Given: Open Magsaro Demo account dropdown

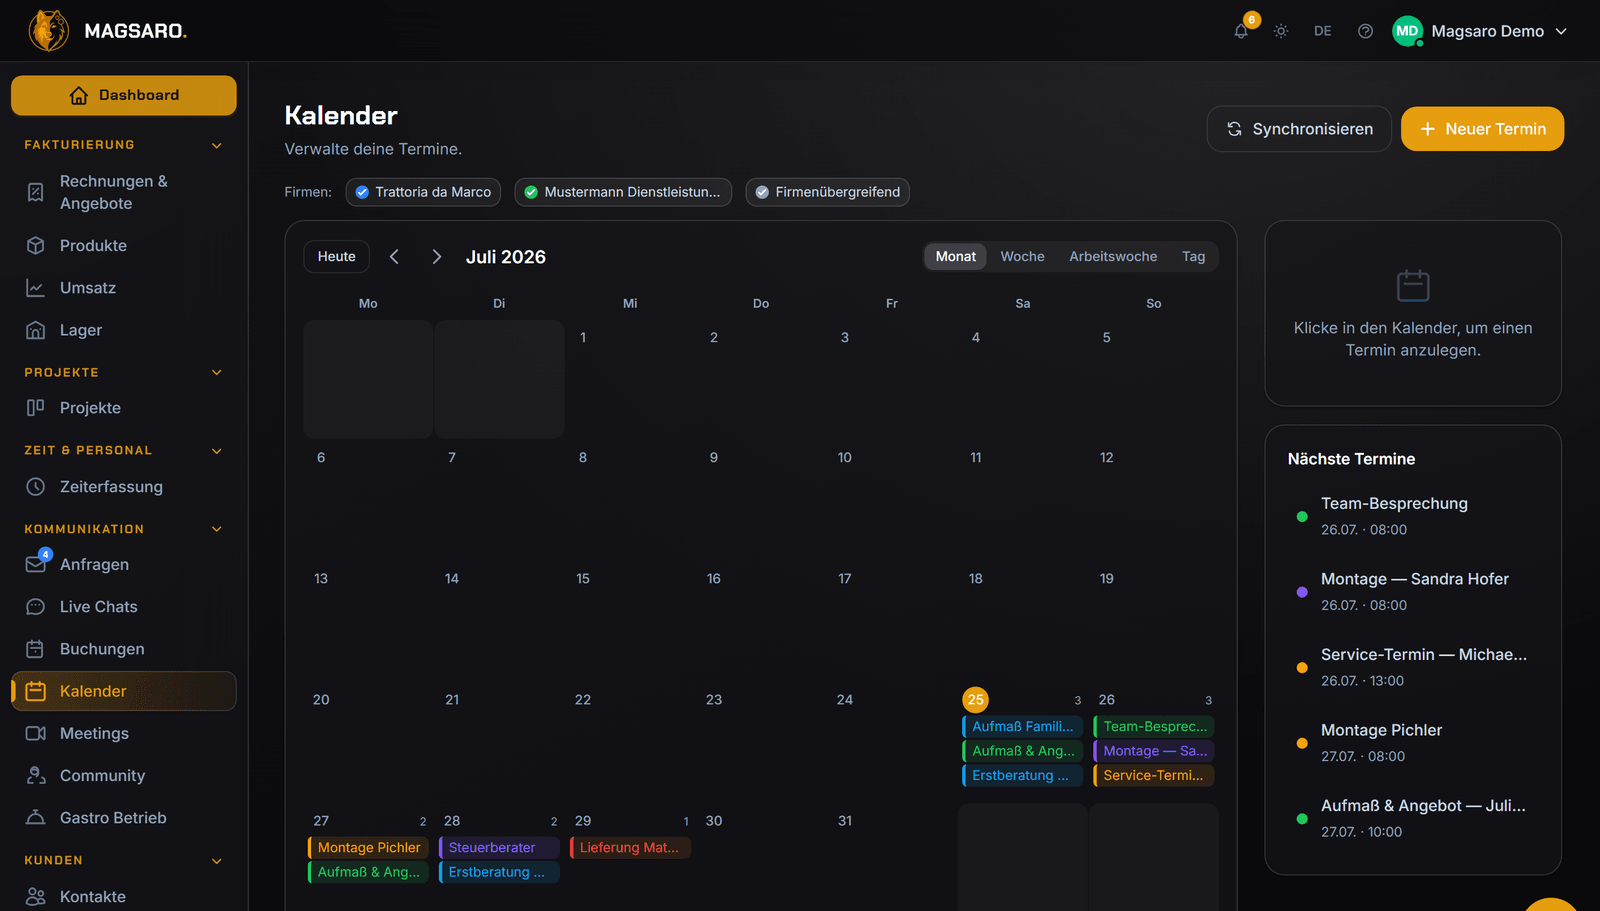Looking at the screenshot, I should tap(1480, 31).
